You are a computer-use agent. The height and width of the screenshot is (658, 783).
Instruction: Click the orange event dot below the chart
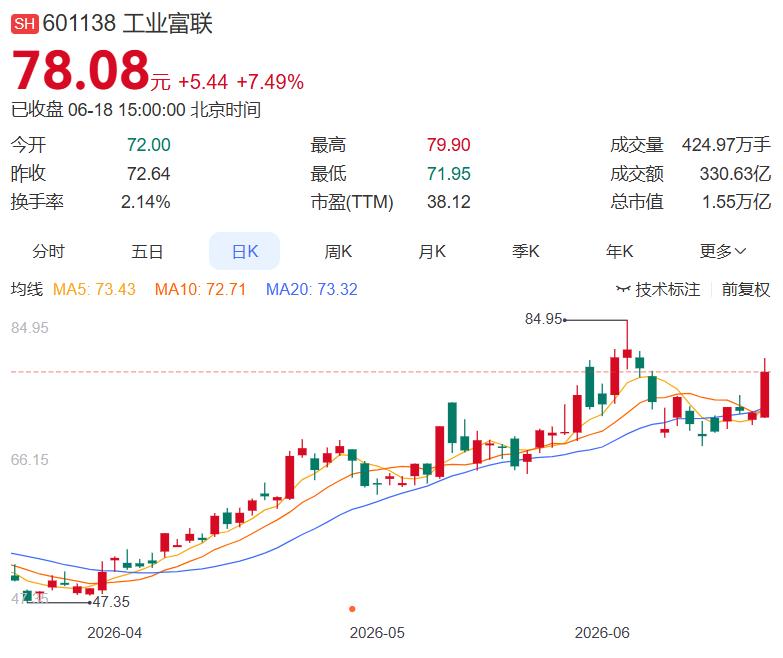coord(352,609)
